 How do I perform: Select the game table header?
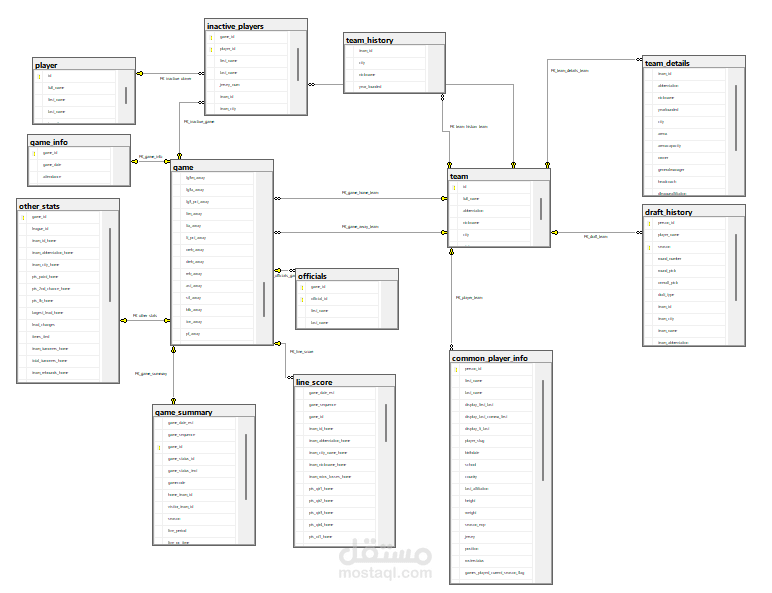pos(222,166)
